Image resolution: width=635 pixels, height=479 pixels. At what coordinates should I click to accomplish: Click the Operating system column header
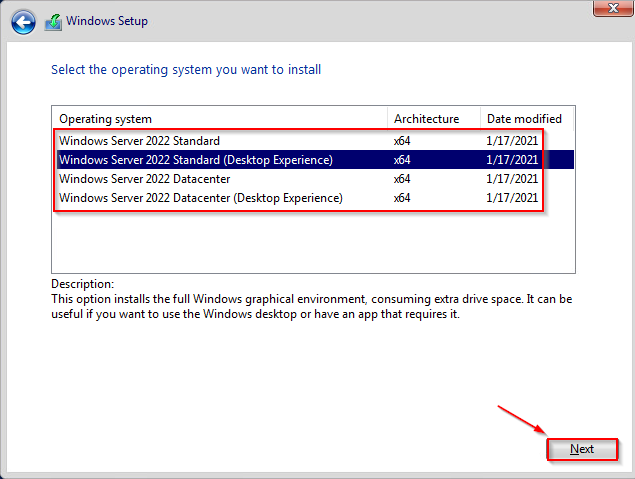pos(220,119)
